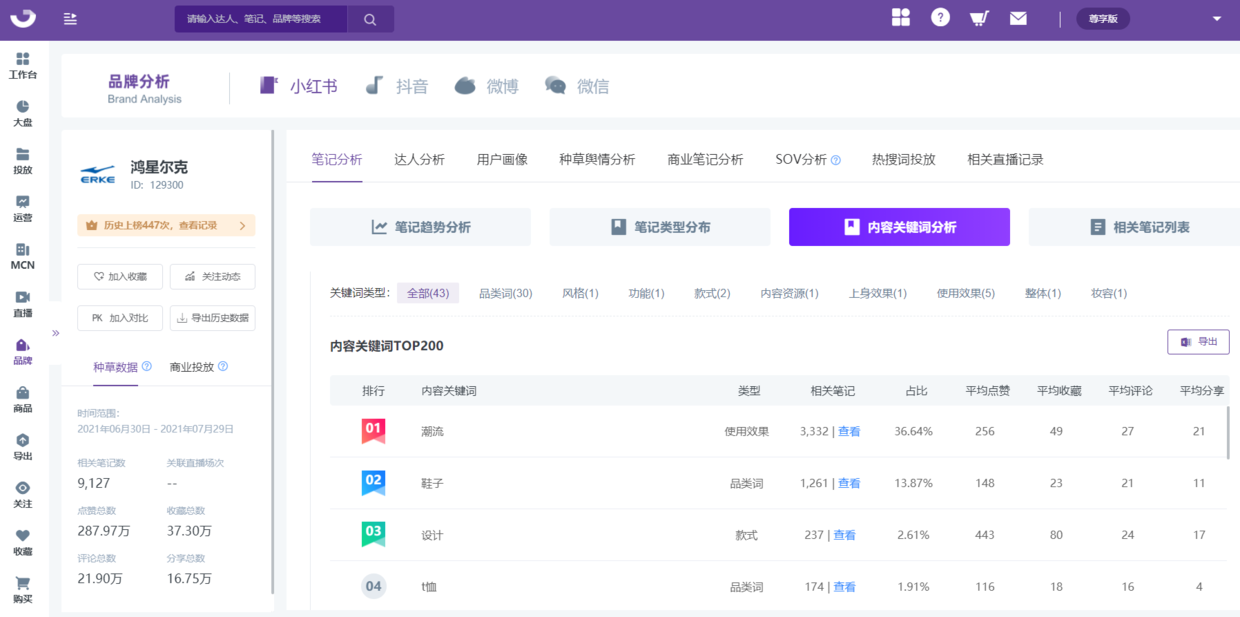Select the 全部(43) keyword type filter

point(428,293)
